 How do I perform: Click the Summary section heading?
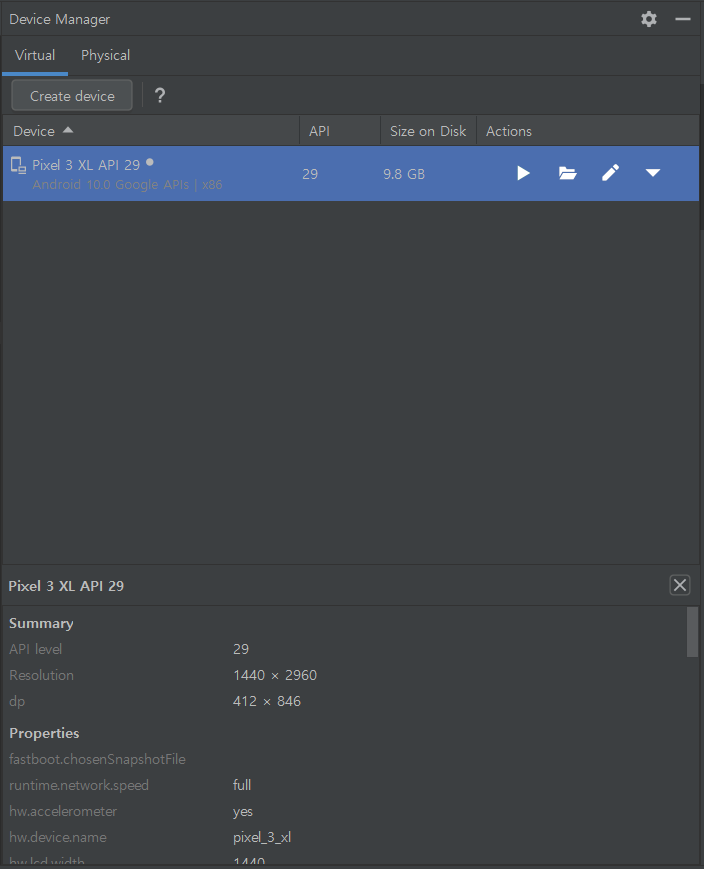pyautogui.click(x=41, y=623)
